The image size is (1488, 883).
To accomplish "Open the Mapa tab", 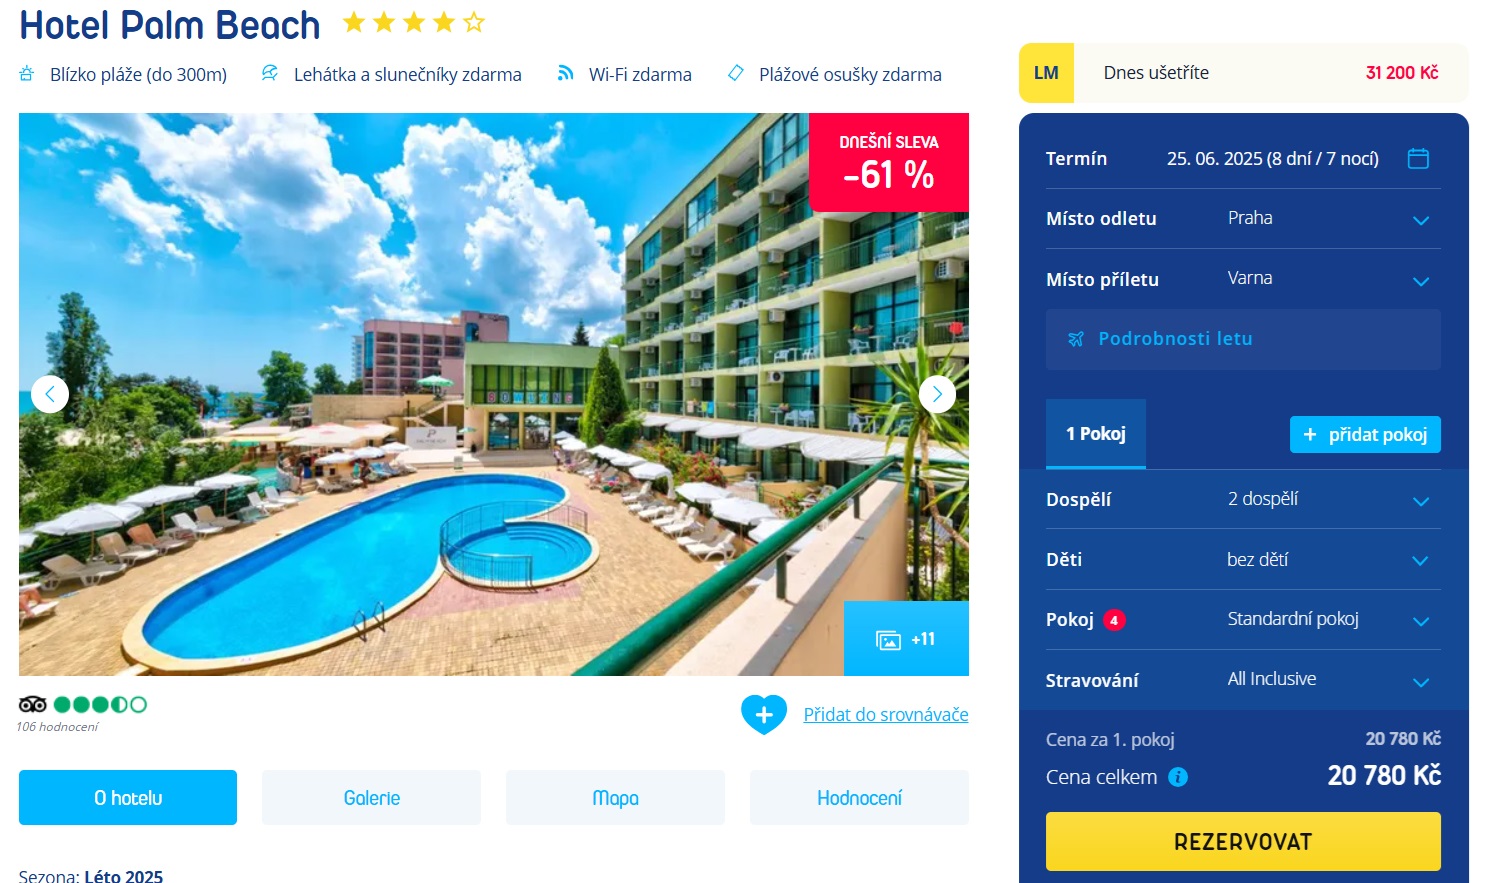I will pyautogui.click(x=615, y=798).
